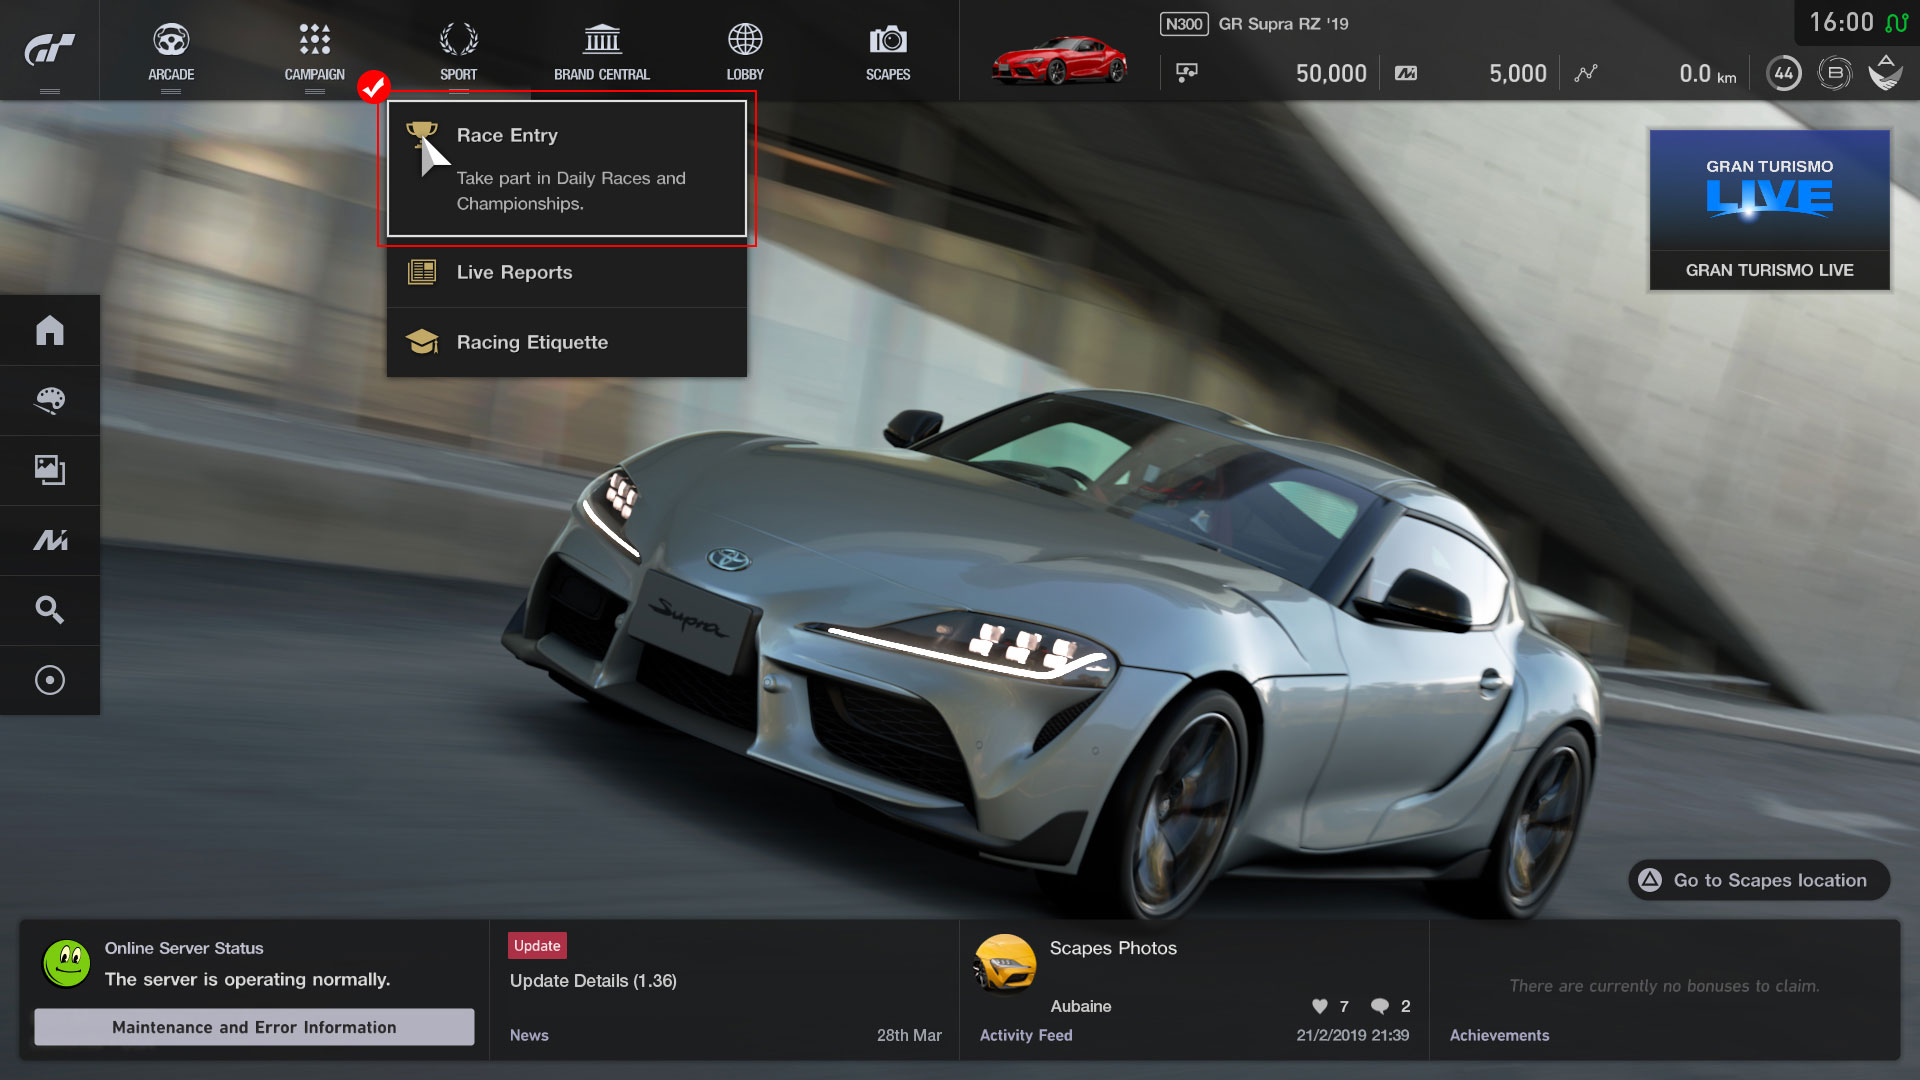
Task: Open the News panel label
Action: coord(529,1035)
